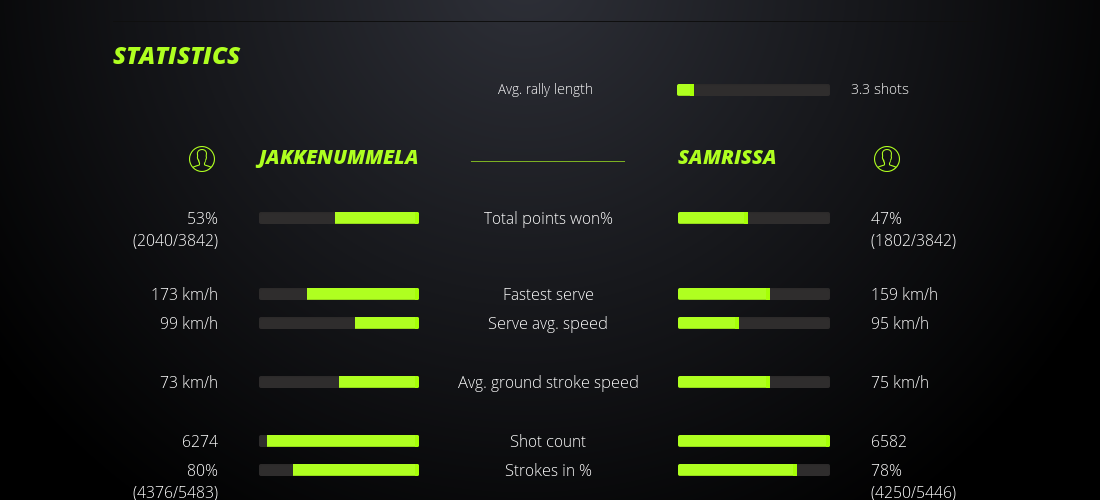Click Samrissa's player profile icon

[x=887, y=158]
